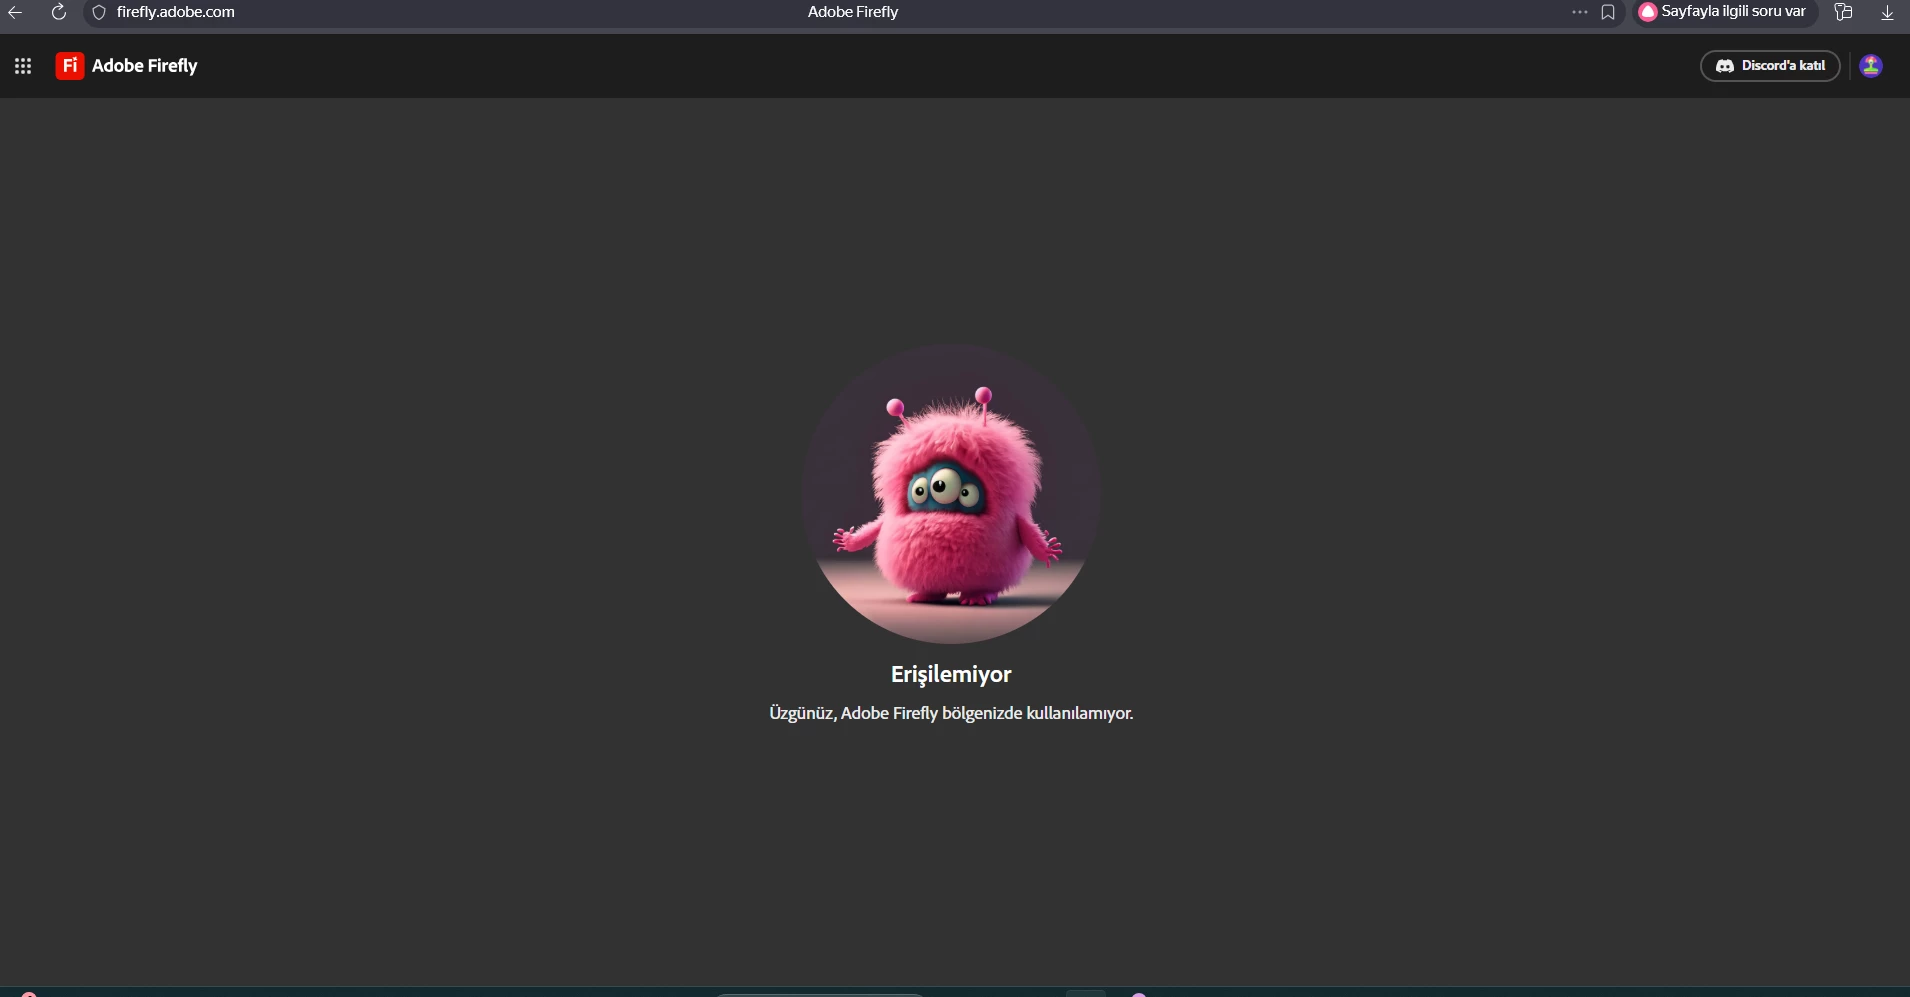The height and width of the screenshot is (997, 1910).
Task: Open site protection shield icon info
Action: [x=99, y=12]
